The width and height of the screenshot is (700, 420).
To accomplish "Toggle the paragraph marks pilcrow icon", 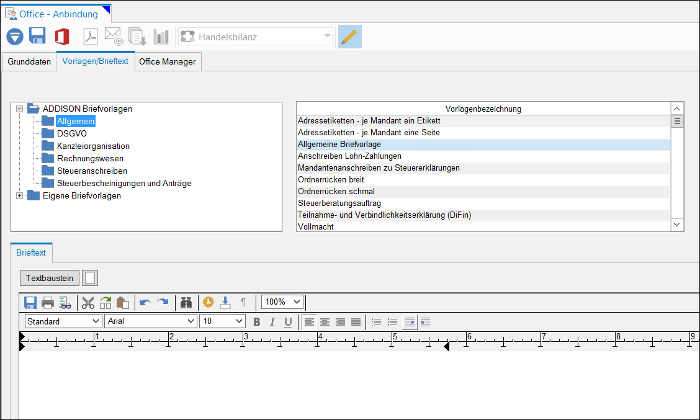I will [243, 303].
